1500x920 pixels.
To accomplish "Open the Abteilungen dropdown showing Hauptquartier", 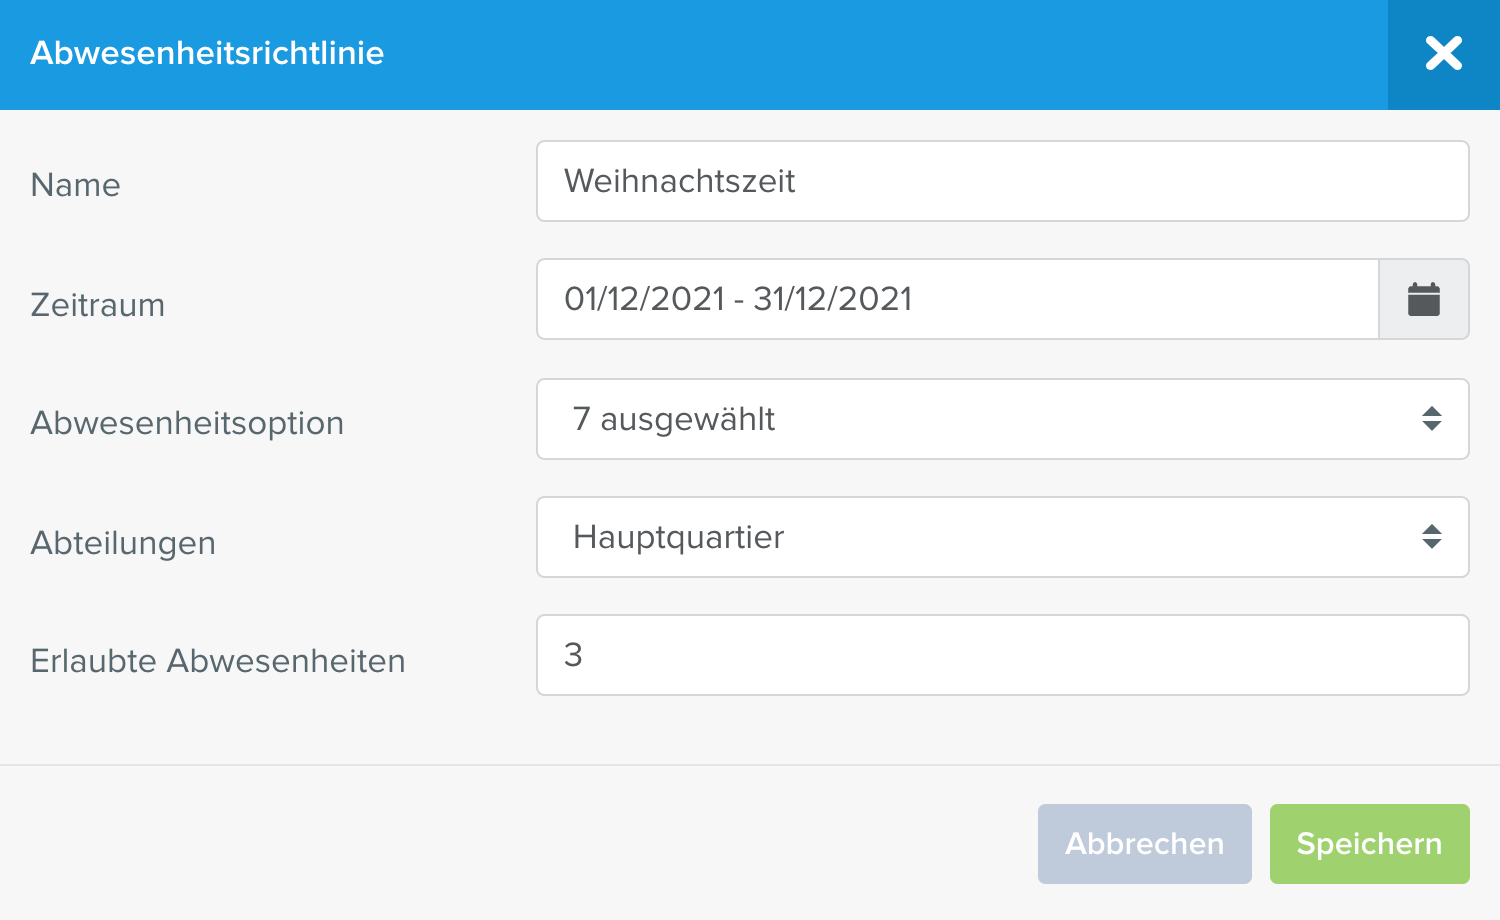I will click(x=1003, y=537).
